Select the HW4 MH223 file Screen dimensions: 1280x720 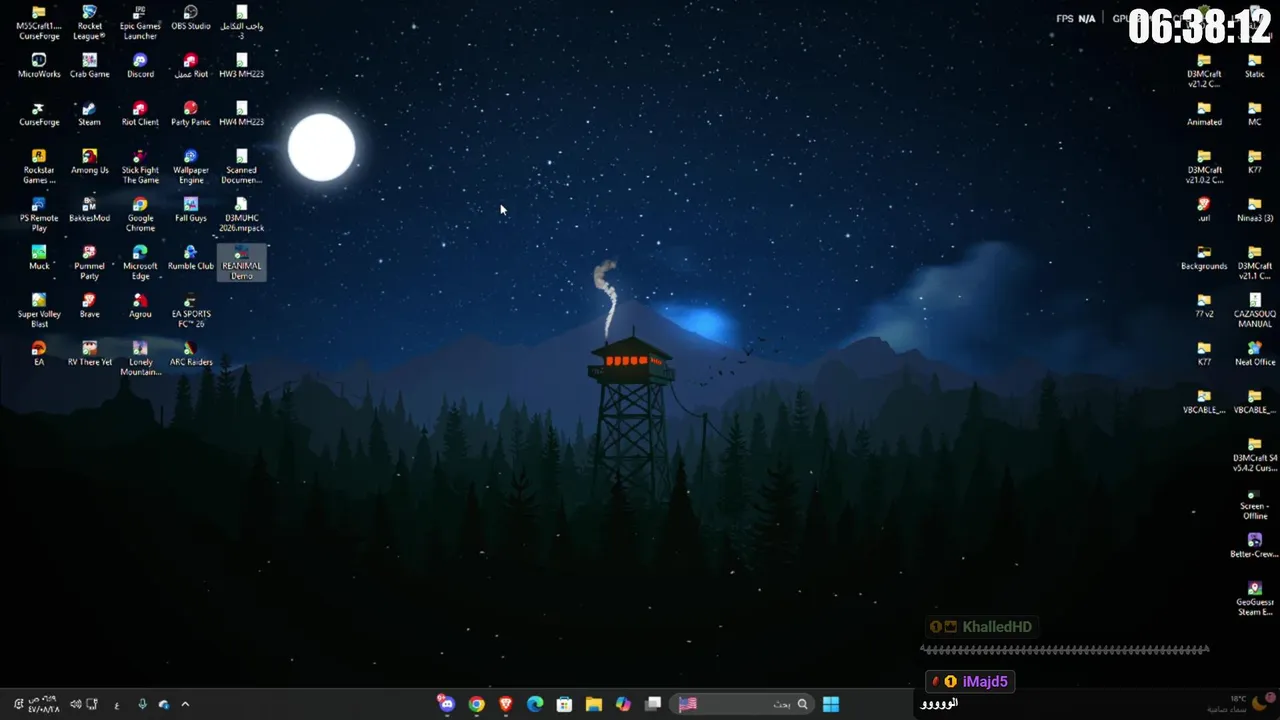(241, 114)
